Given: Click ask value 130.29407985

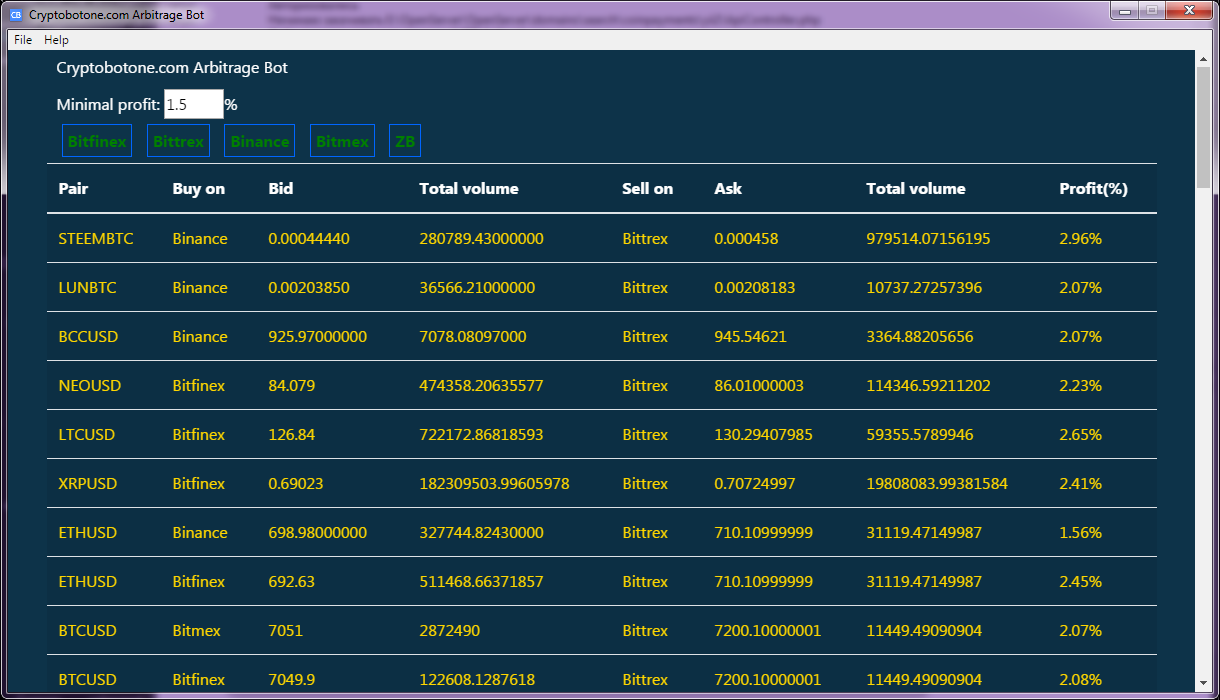Looking at the screenshot, I should point(764,435).
